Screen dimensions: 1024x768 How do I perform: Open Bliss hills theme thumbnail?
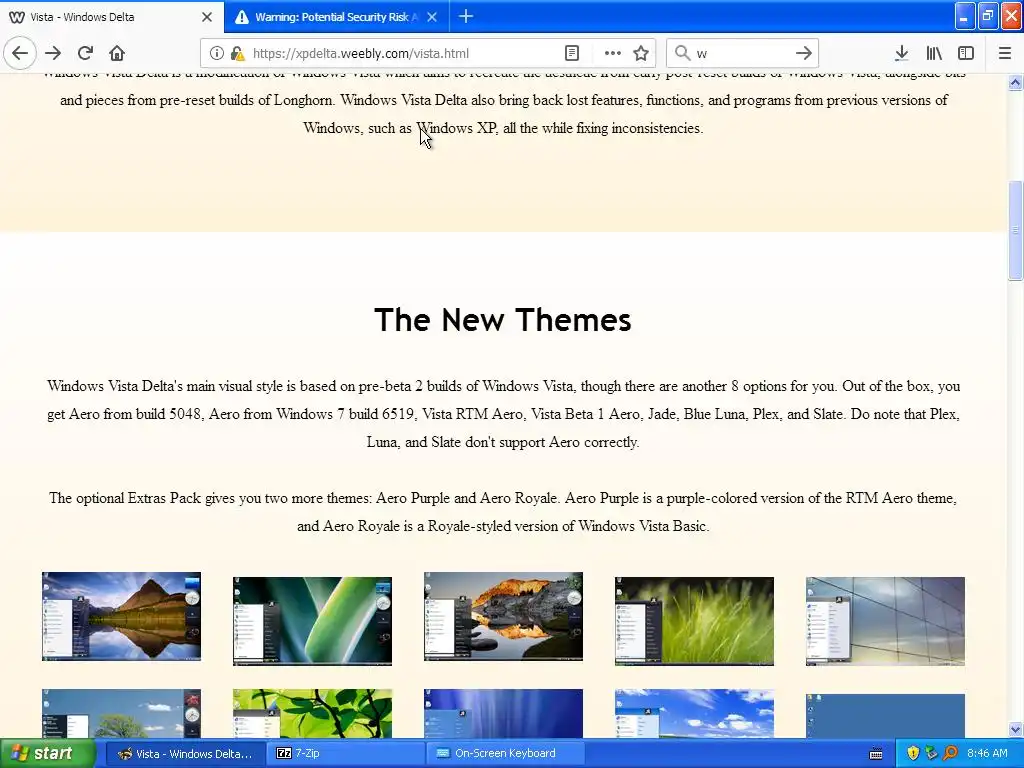click(694, 713)
